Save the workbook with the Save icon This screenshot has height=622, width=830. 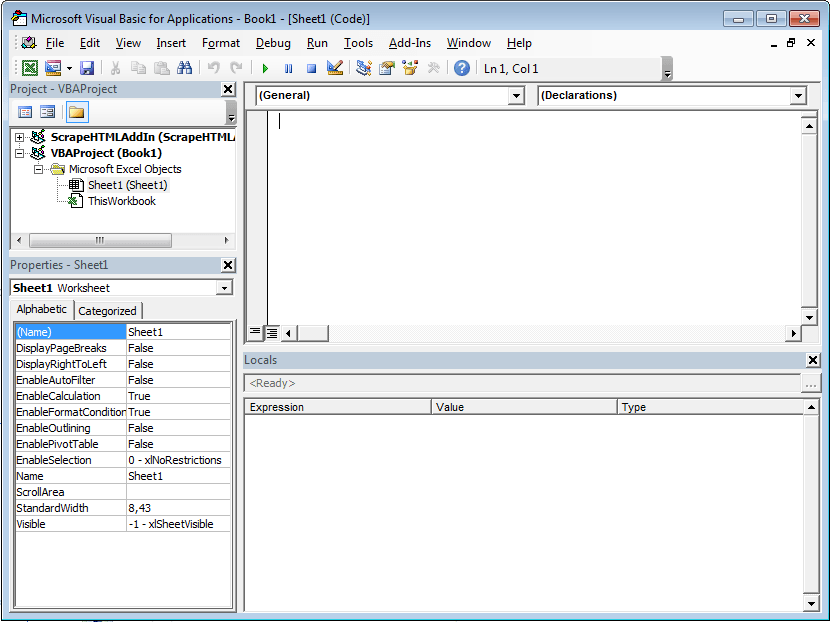click(x=87, y=68)
